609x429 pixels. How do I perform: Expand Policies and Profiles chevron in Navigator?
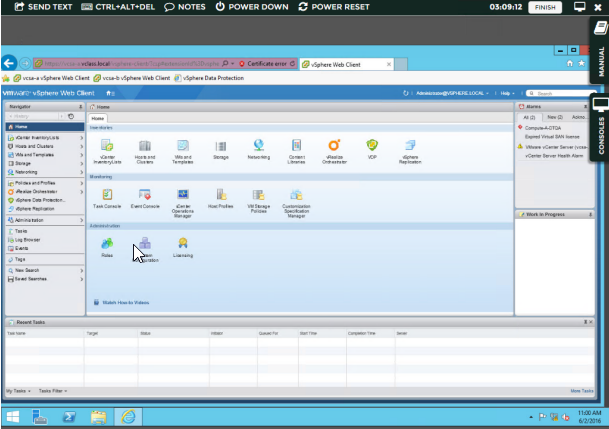(82, 183)
